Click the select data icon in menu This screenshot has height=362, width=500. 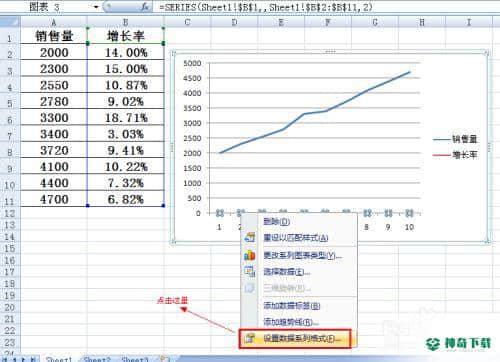tap(250, 272)
